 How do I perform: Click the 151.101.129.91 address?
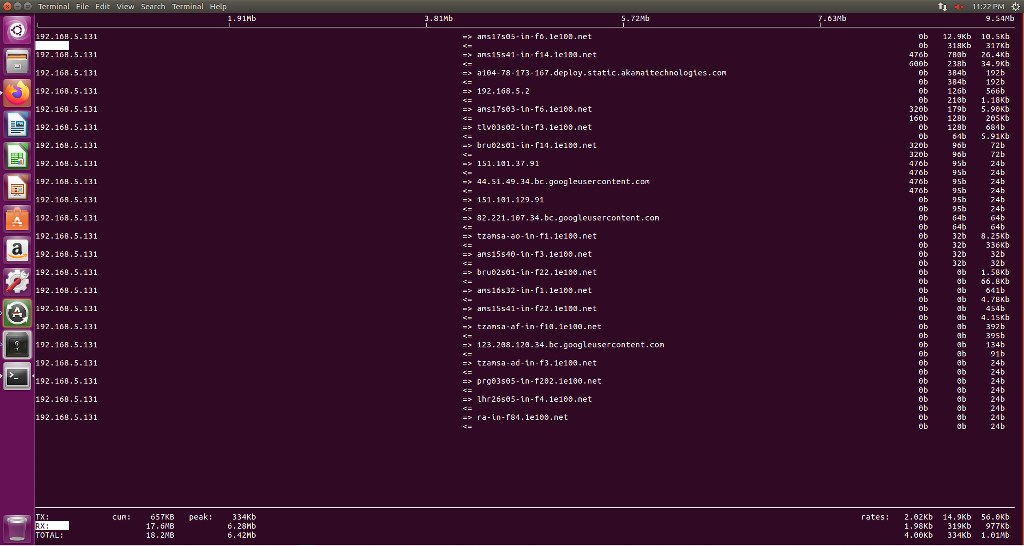pyautogui.click(x=510, y=200)
